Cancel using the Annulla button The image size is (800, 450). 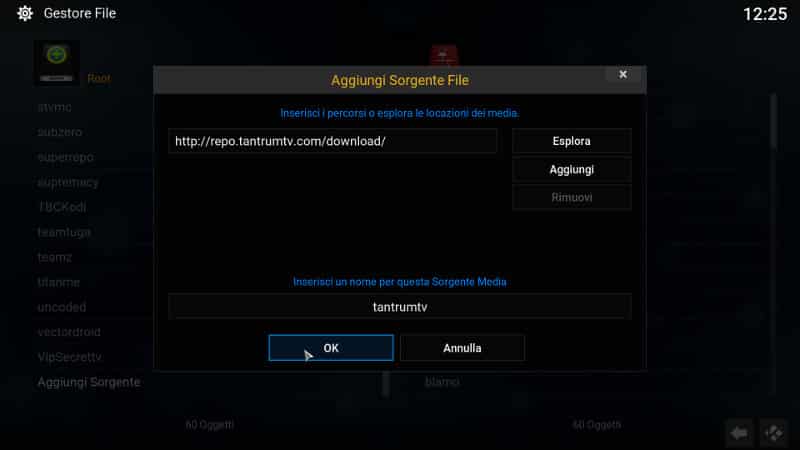pyautogui.click(x=462, y=348)
